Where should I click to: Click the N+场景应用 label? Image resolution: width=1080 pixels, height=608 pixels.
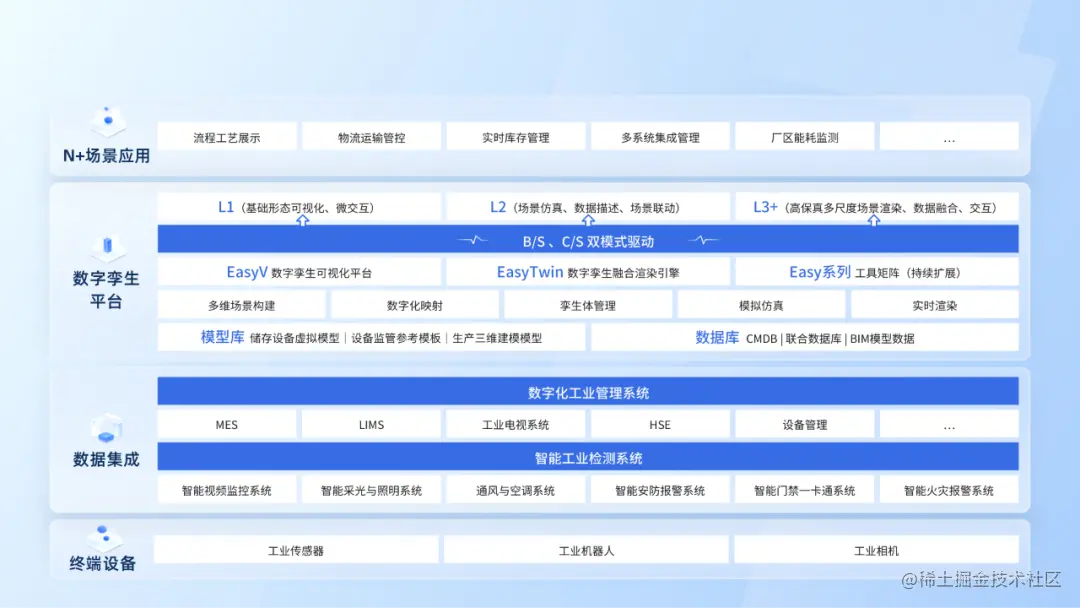click(x=107, y=156)
